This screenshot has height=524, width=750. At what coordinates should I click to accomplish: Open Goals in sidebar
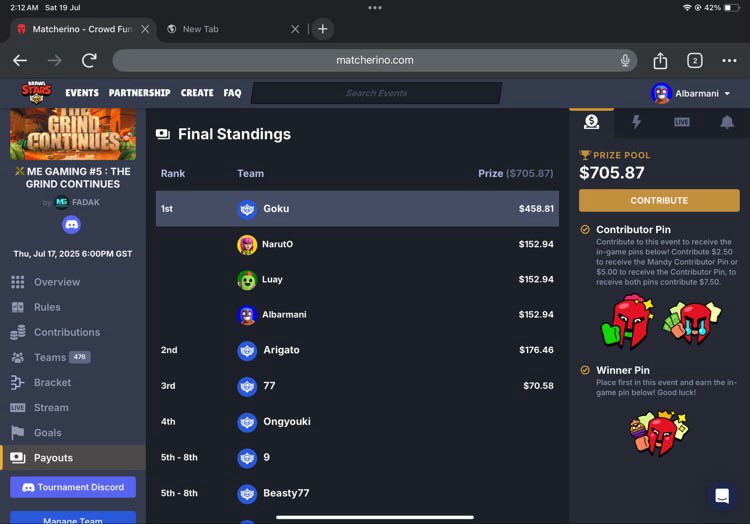point(47,433)
